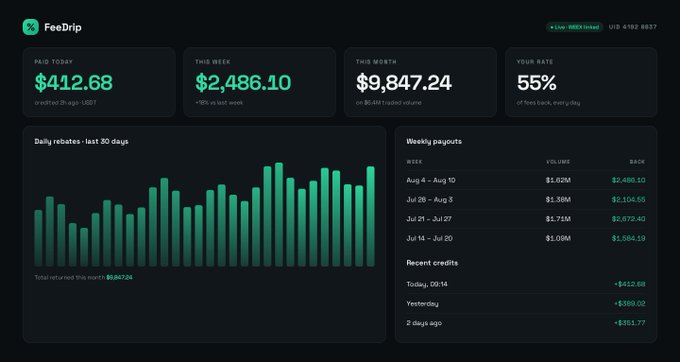
Task: Select the This Week $2,486.10 figure
Action: coord(243,82)
